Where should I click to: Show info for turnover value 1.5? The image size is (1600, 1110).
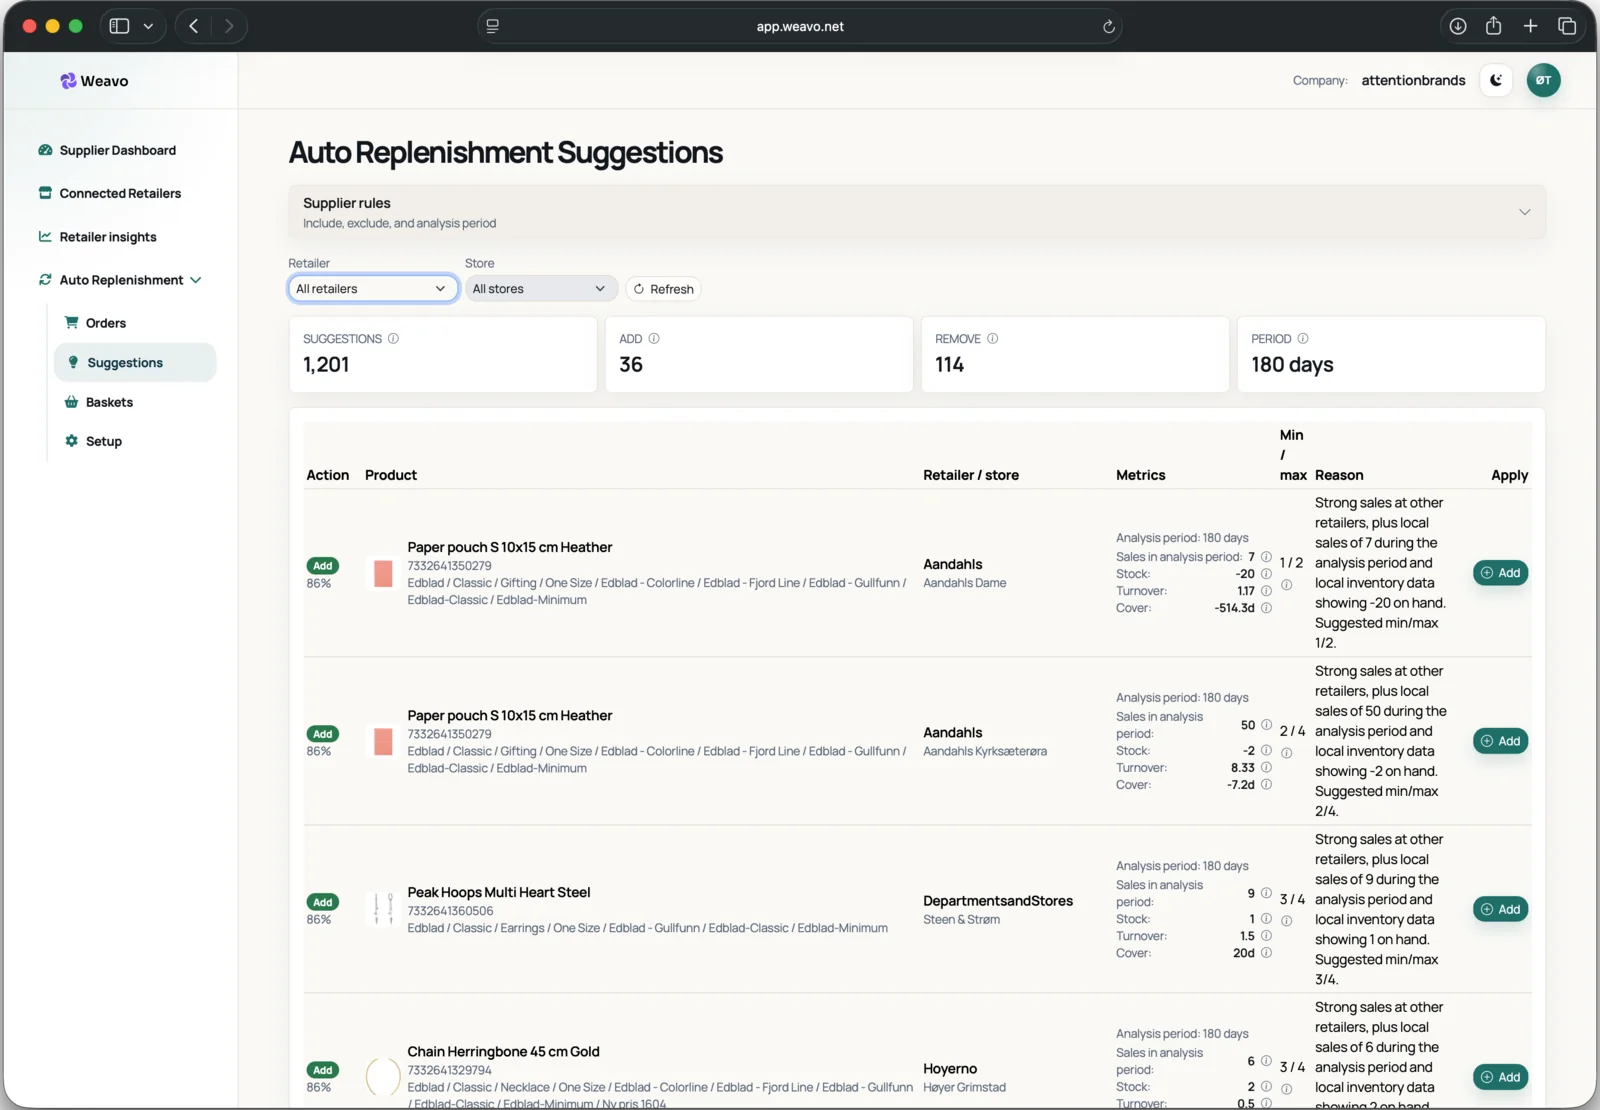(x=1266, y=936)
